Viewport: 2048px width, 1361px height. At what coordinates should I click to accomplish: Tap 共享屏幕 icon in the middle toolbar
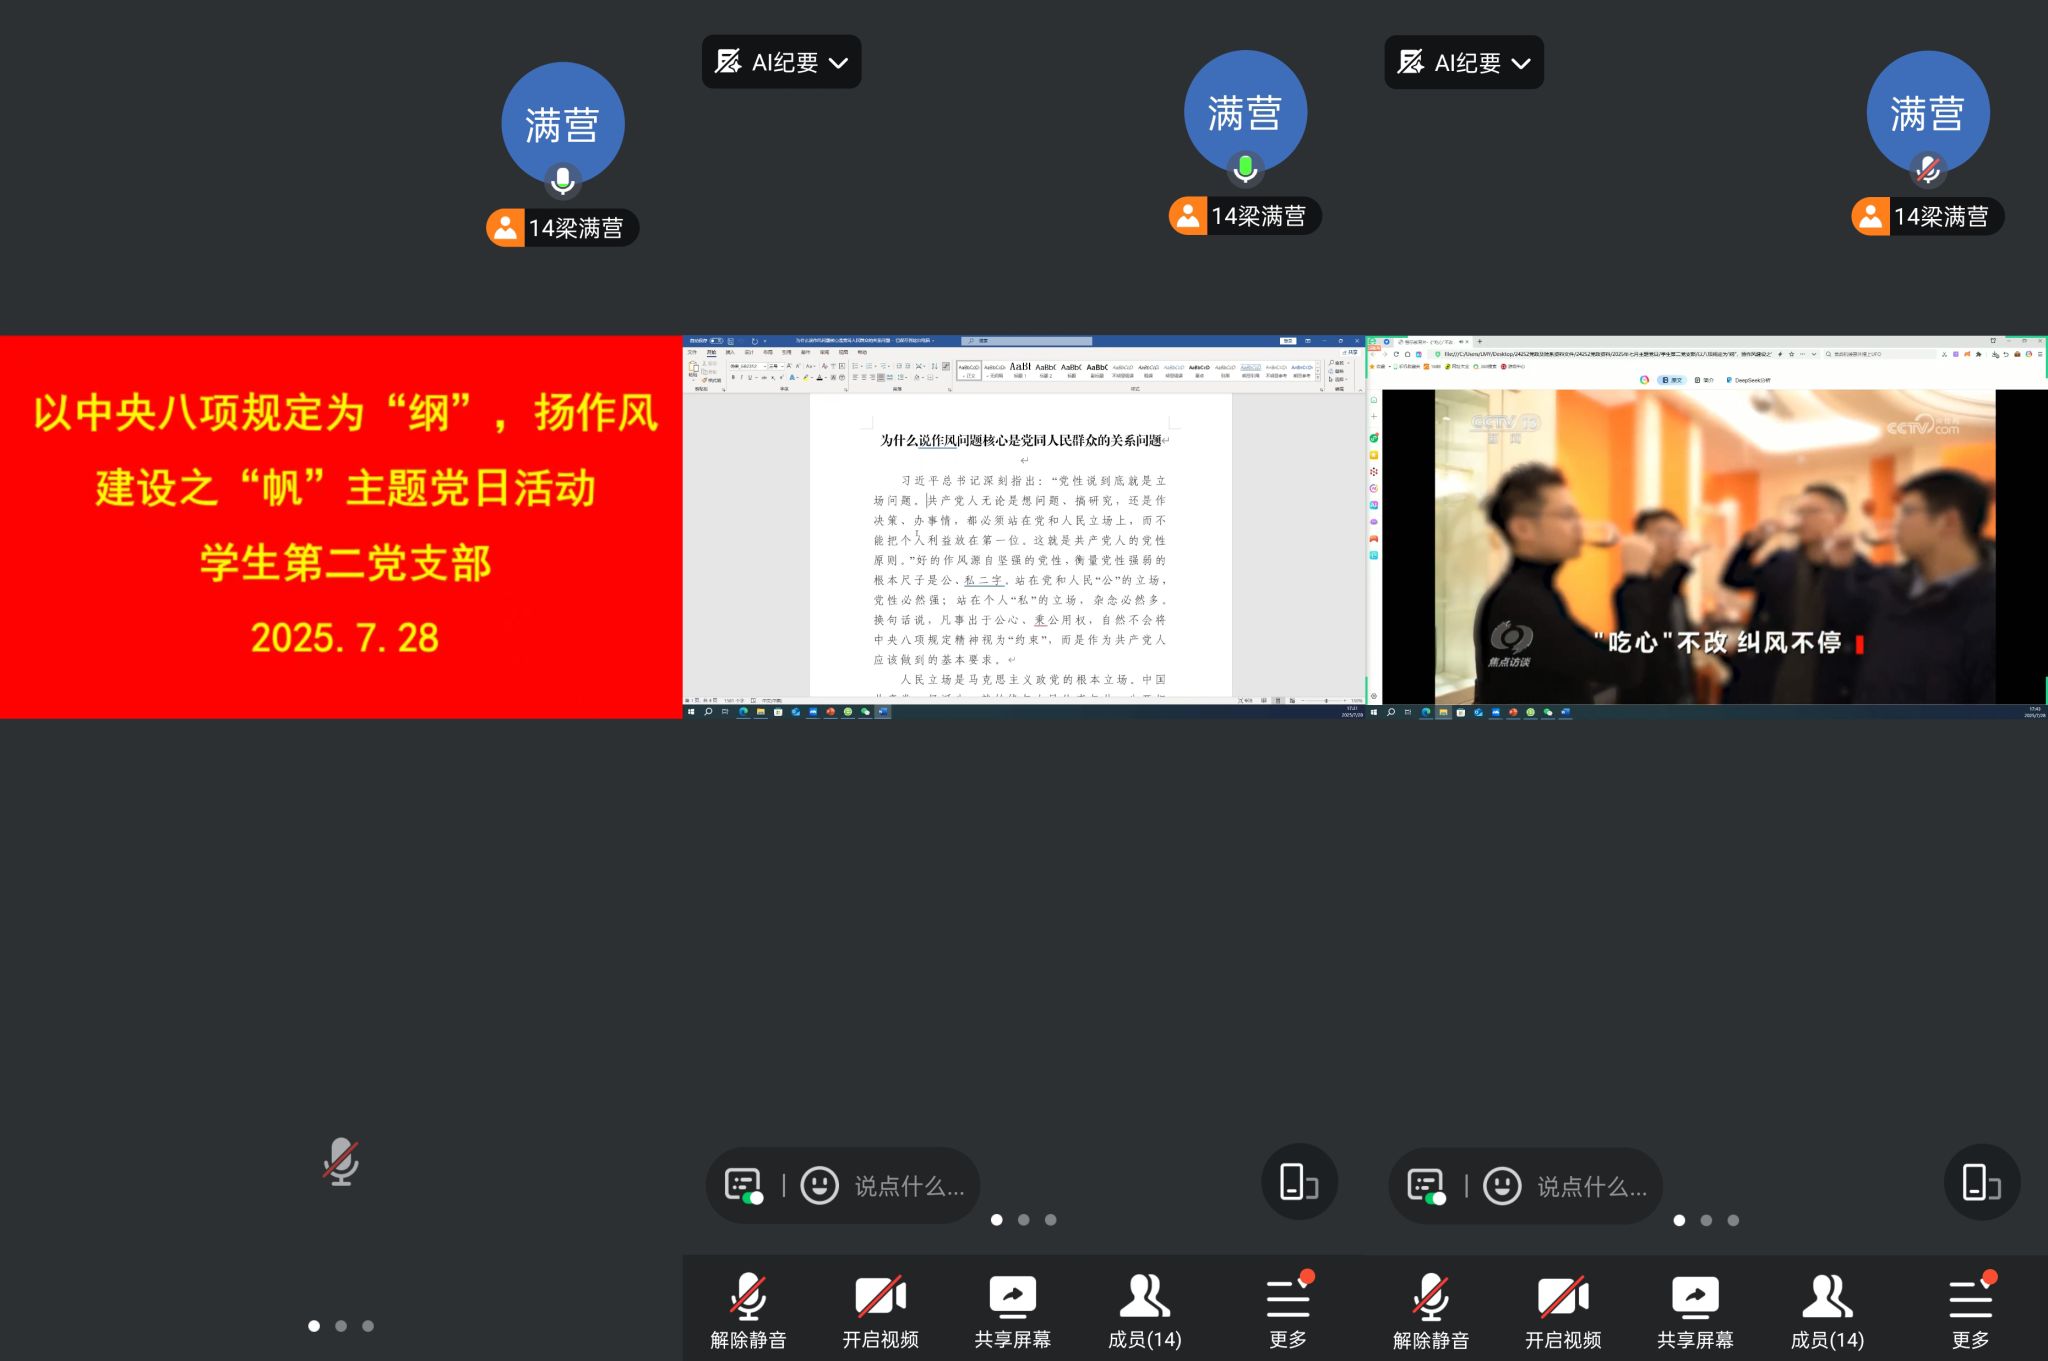pos(1012,1298)
